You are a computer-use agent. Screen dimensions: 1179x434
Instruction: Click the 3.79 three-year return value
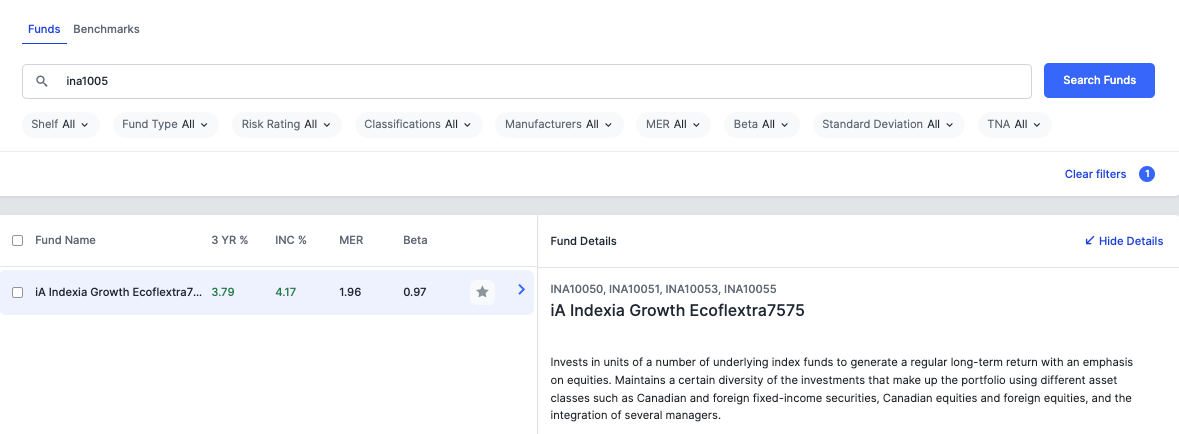(223, 293)
